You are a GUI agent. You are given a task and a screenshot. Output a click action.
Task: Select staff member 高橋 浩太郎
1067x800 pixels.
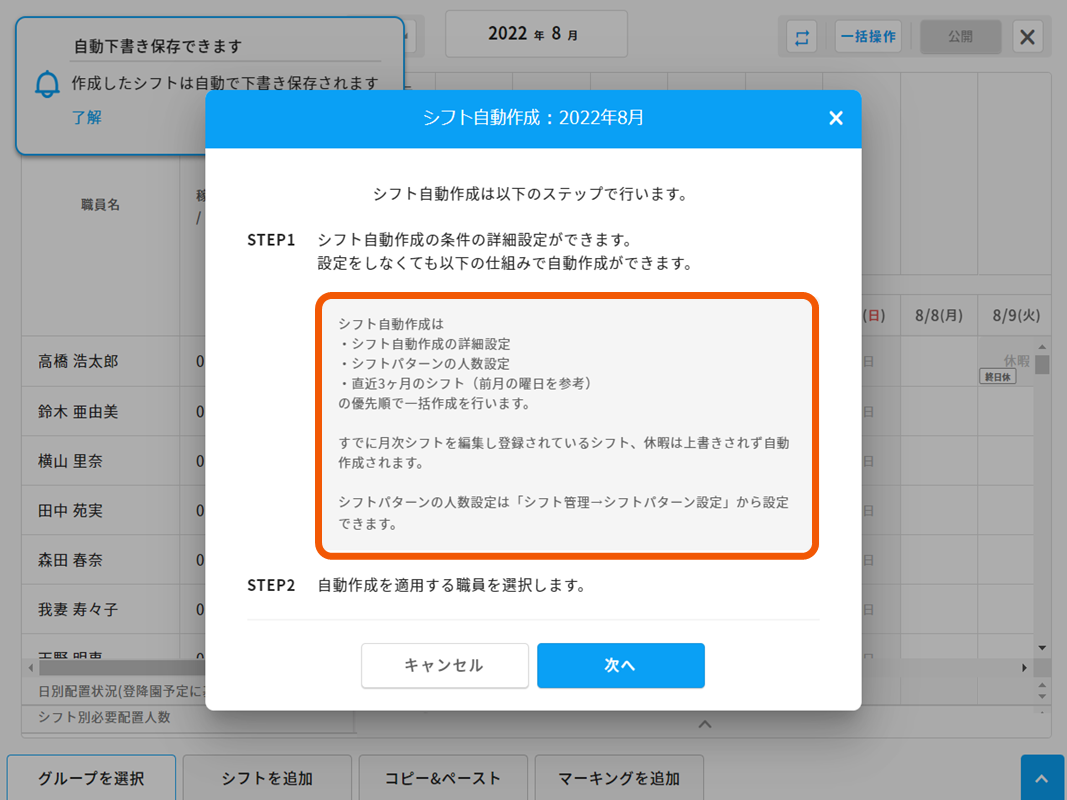tap(78, 361)
